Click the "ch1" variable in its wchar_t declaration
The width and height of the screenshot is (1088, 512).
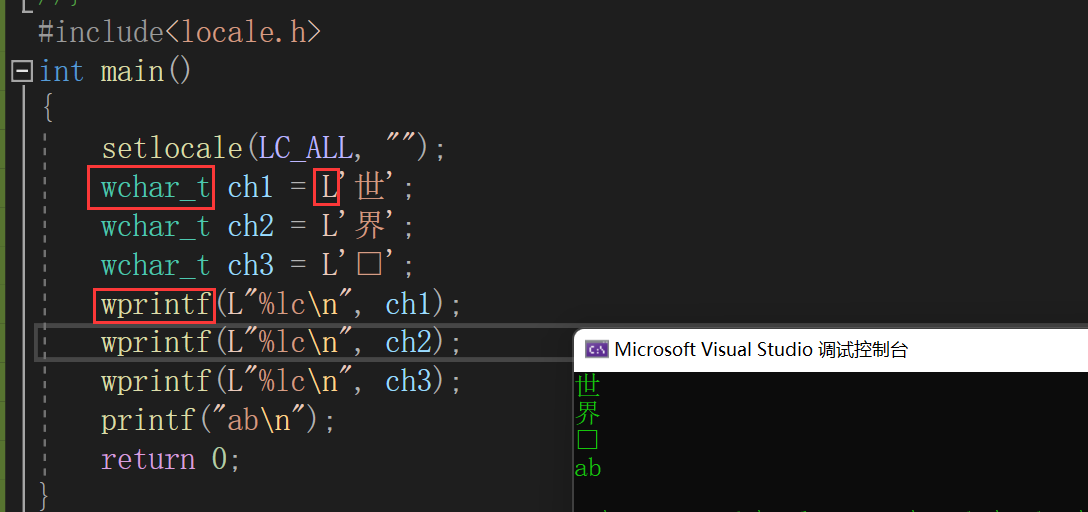click(250, 187)
